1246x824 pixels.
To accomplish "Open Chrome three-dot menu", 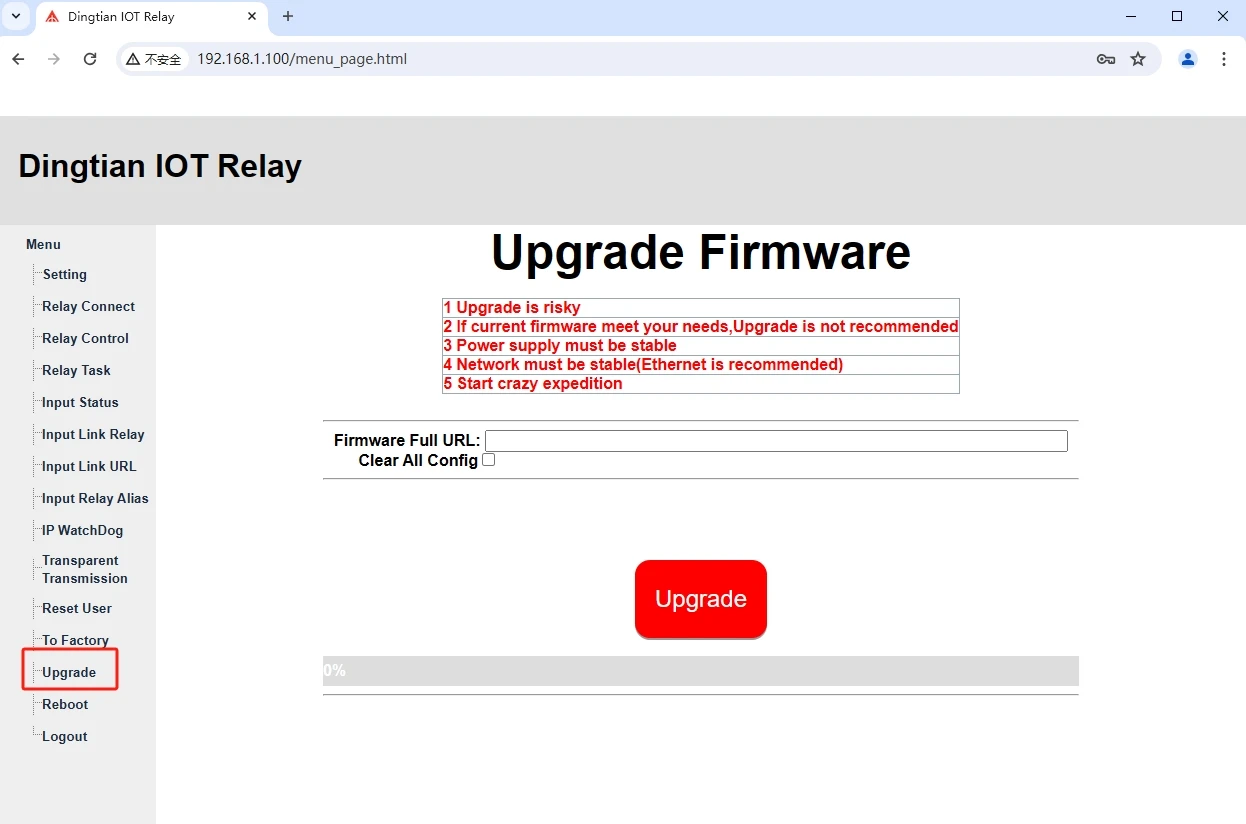I will (1224, 59).
